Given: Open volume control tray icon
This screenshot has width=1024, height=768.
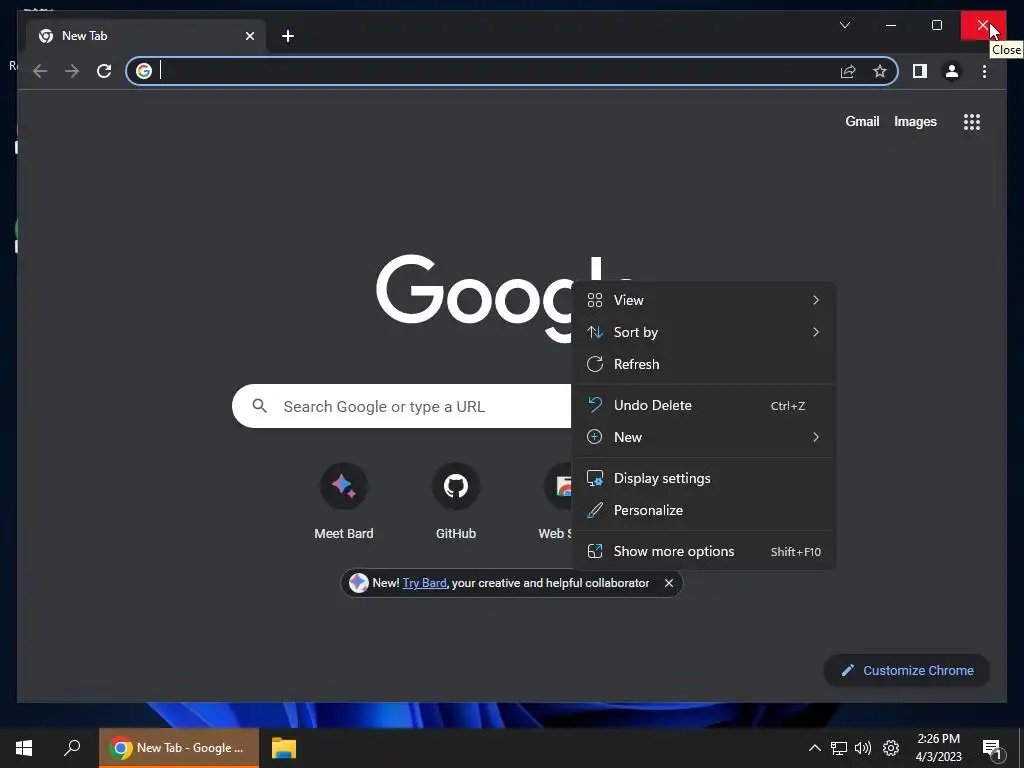Looking at the screenshot, I should point(863,748).
